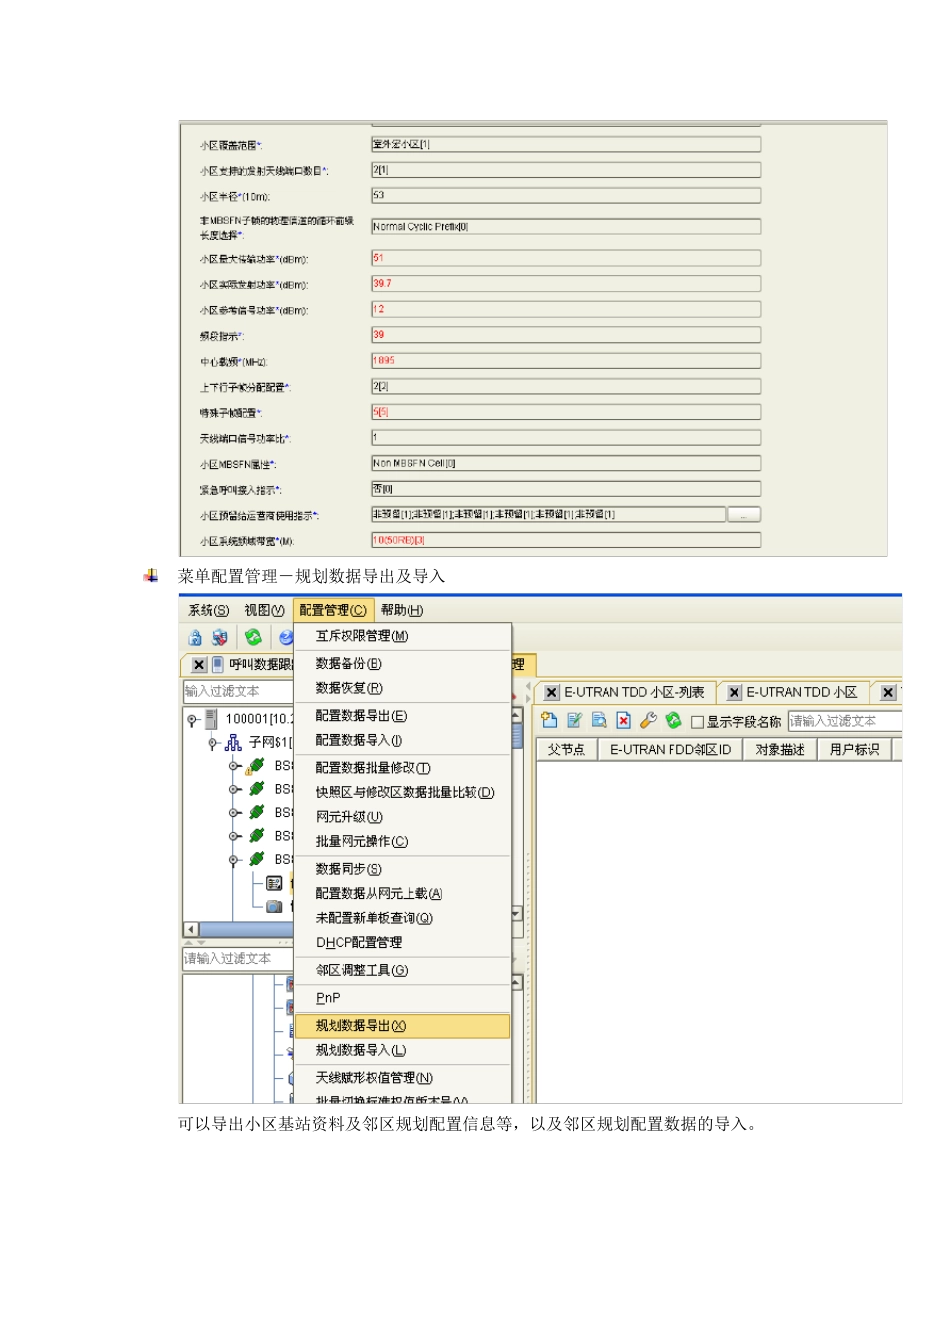Viewport: 950px width, 1344px height.
Task: Select 快照区与修改区数据批量比较(D) entry
Action: pos(402,792)
